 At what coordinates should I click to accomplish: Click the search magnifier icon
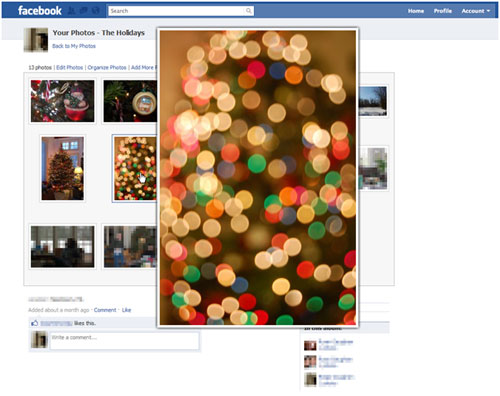[x=249, y=11]
